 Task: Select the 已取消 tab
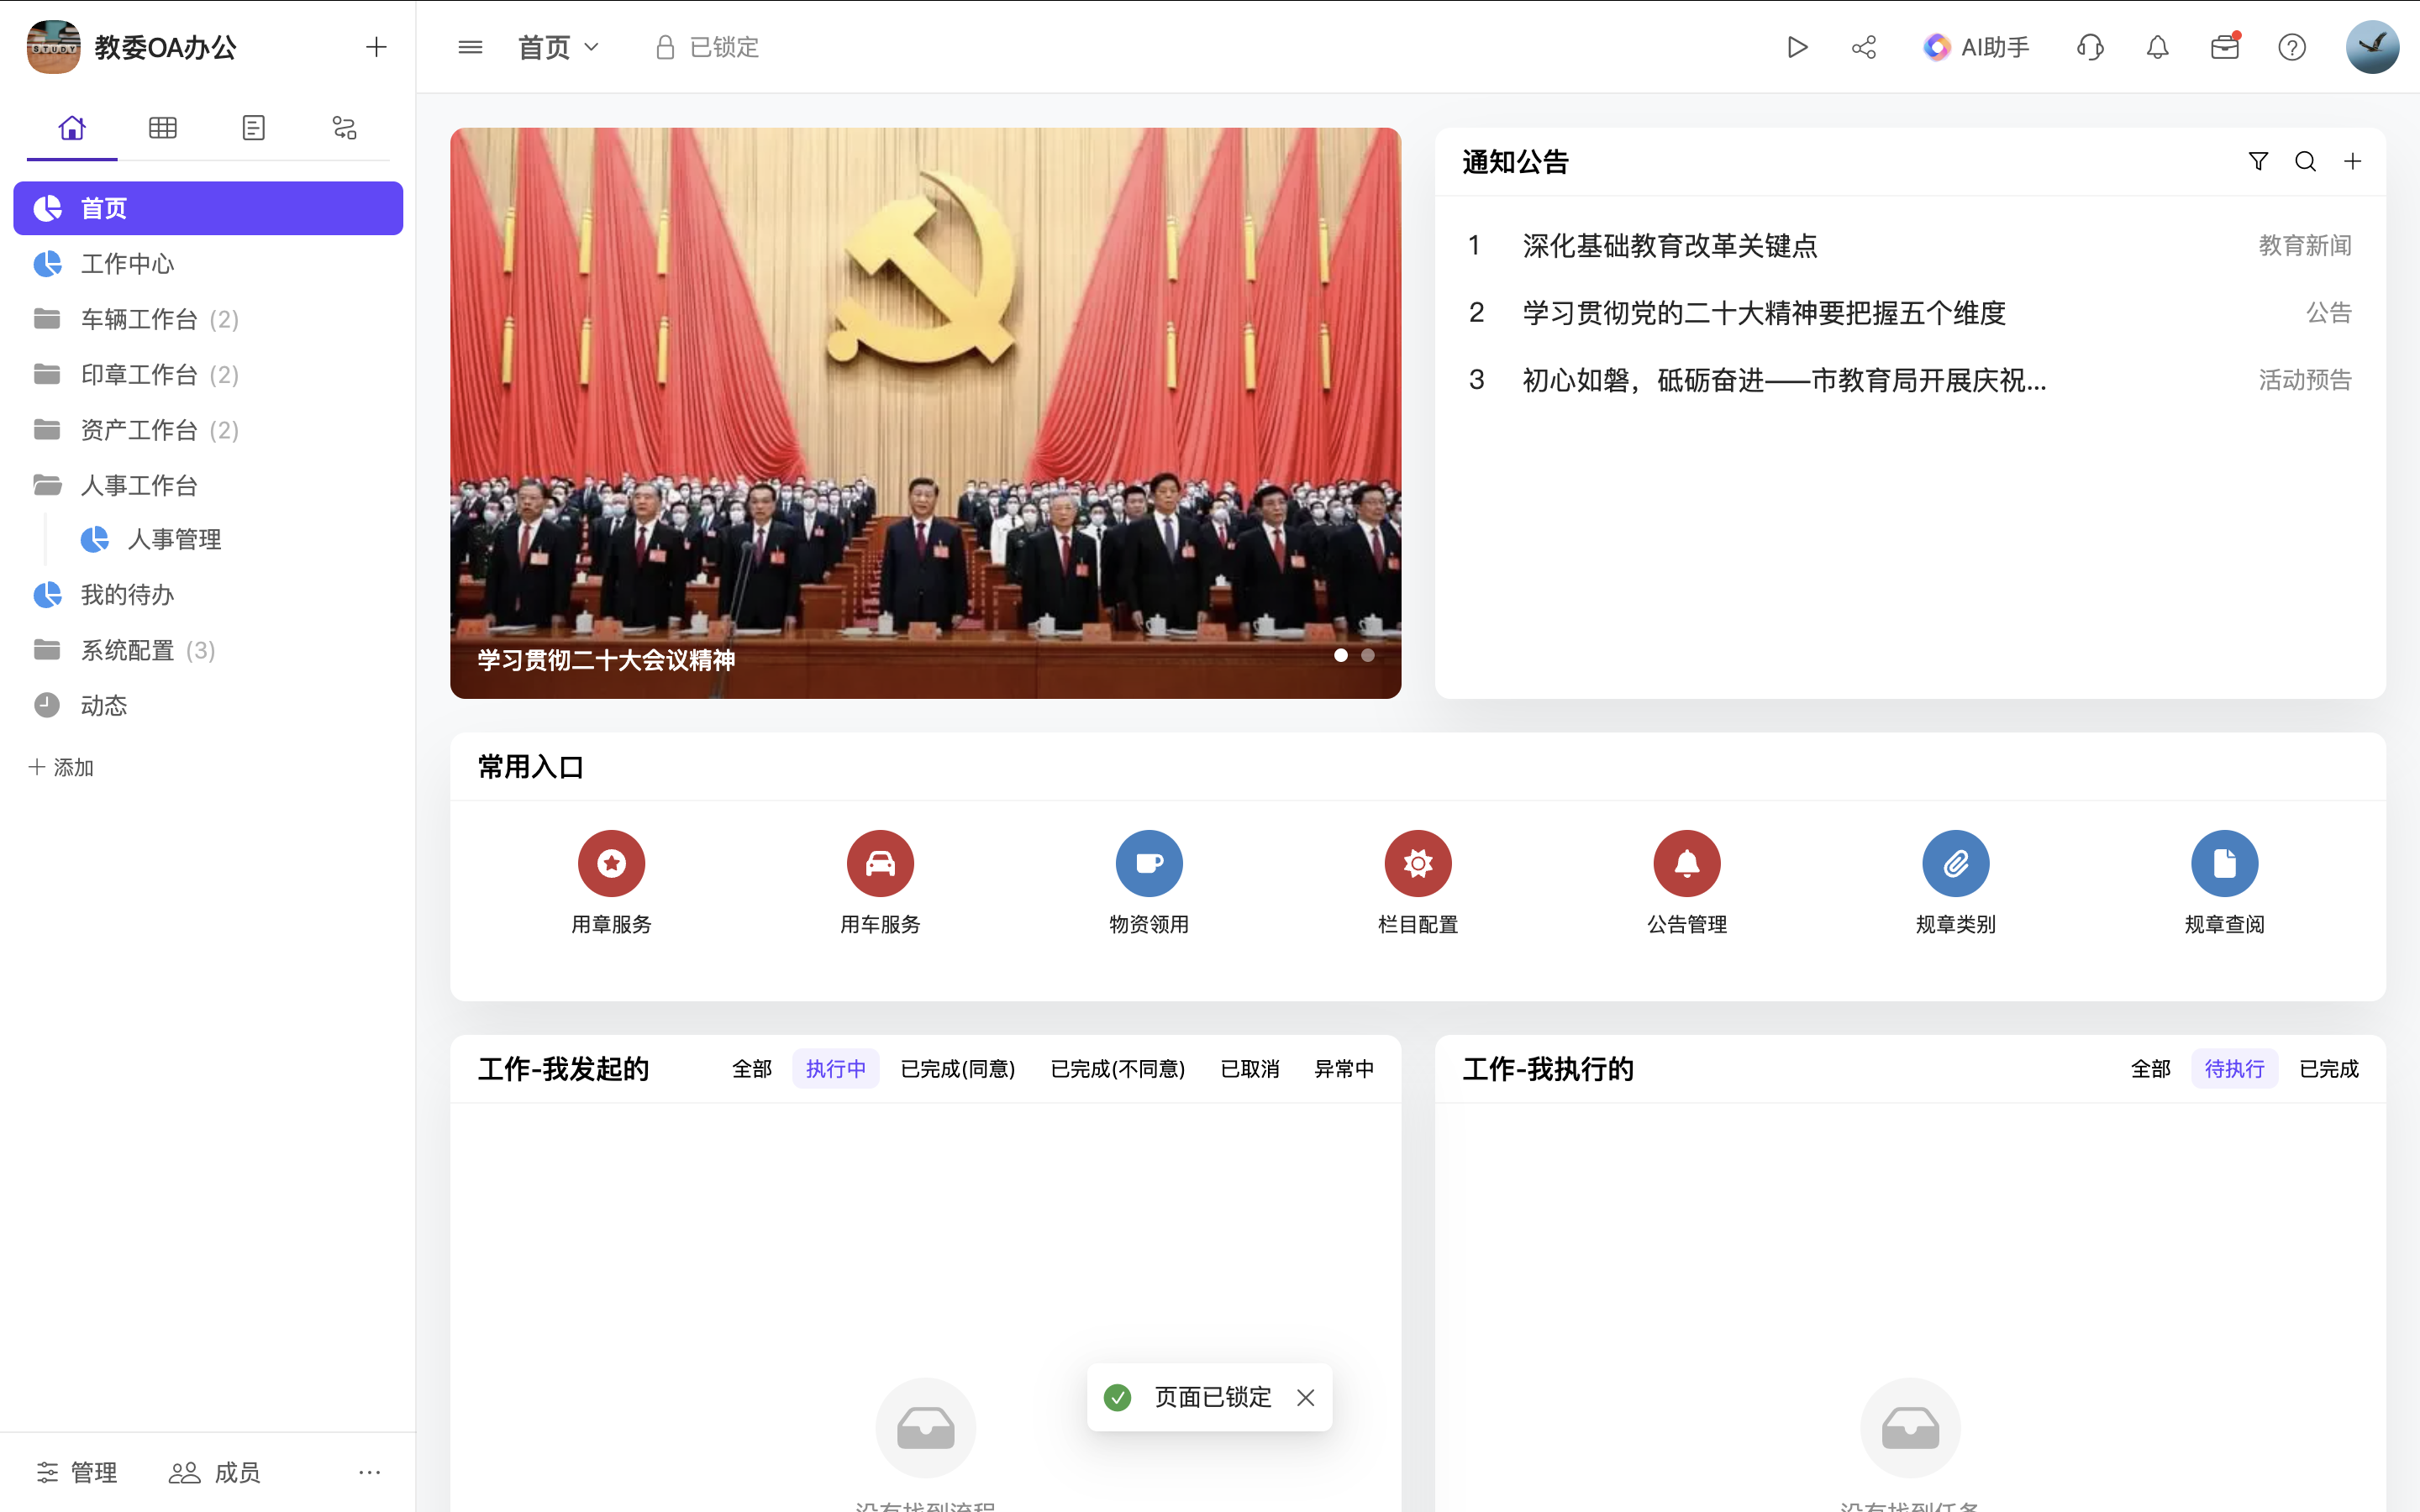1250,1069
